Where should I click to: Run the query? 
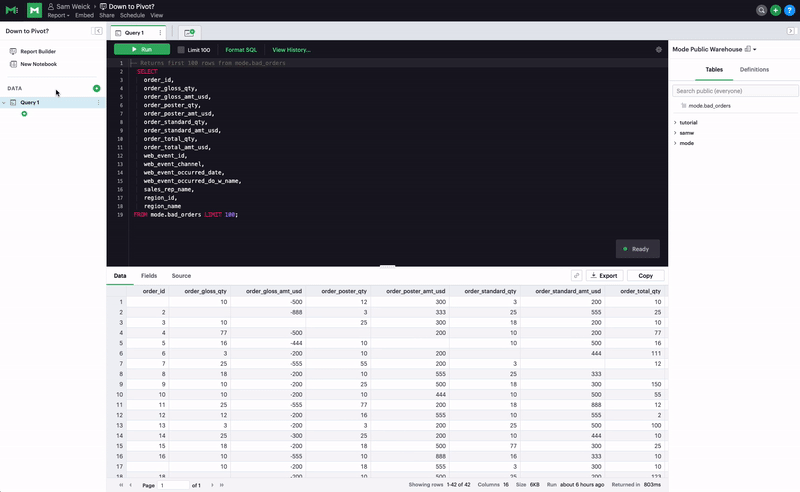(x=141, y=49)
